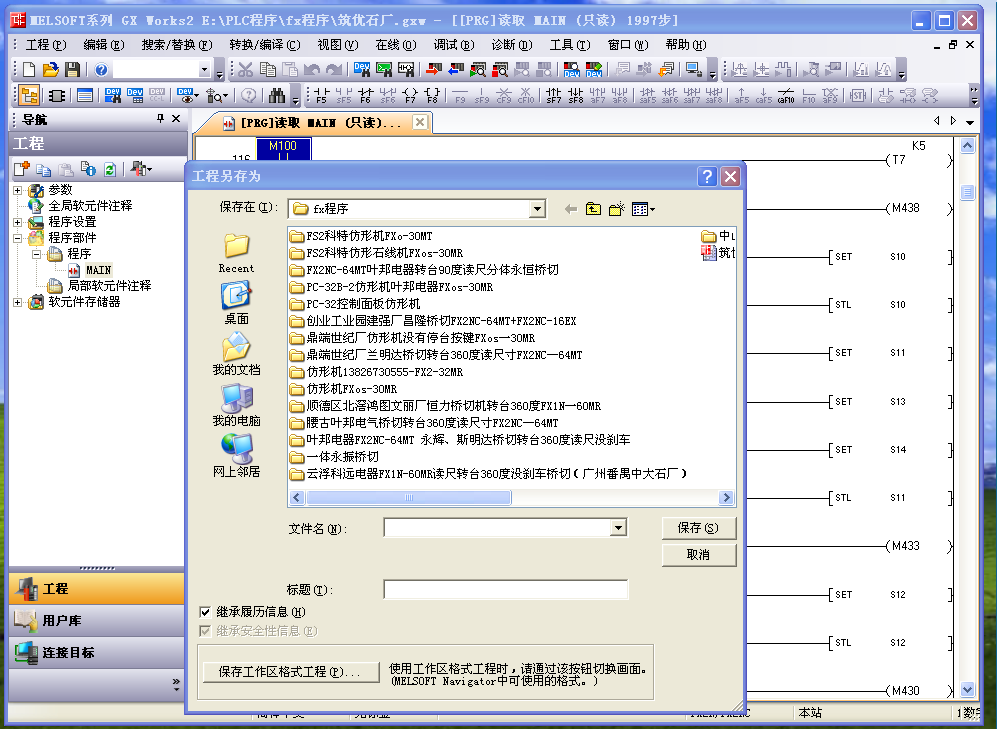Screen dimensions: 997x729
Task: Click the file list horizontal scrollbar
Action: click(510, 497)
